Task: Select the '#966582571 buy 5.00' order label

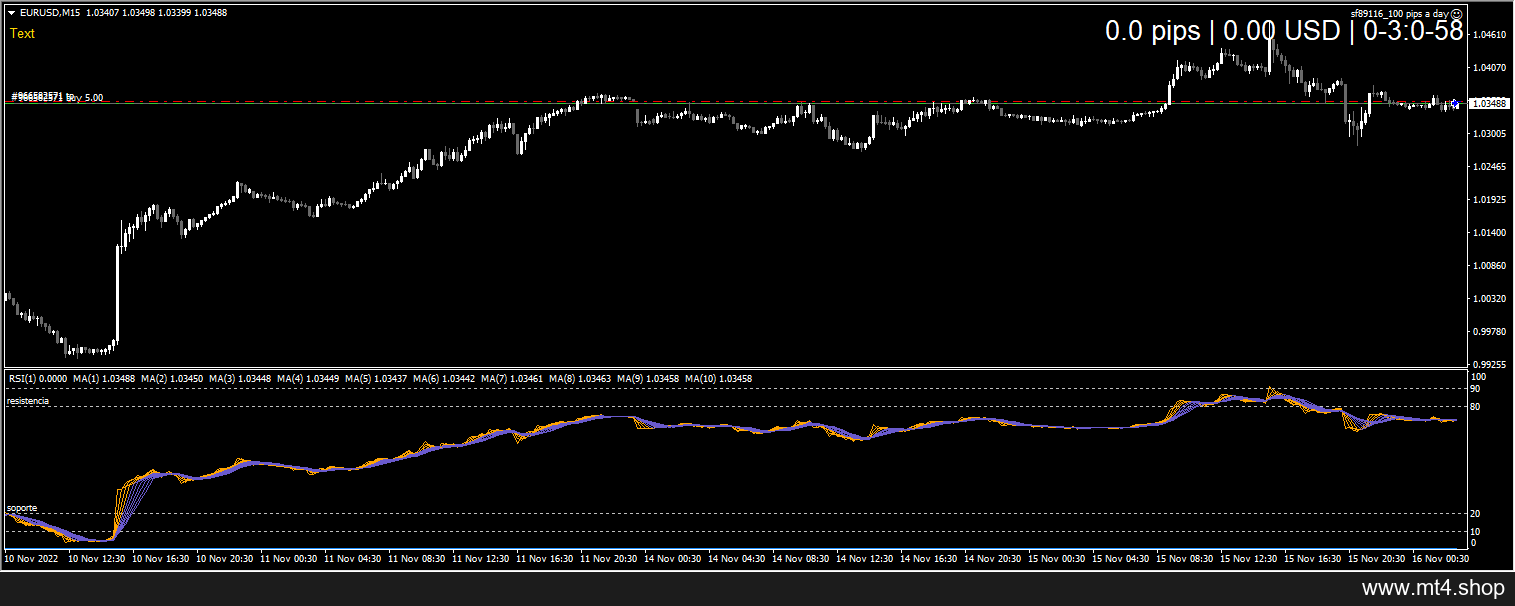Action: pos(57,97)
